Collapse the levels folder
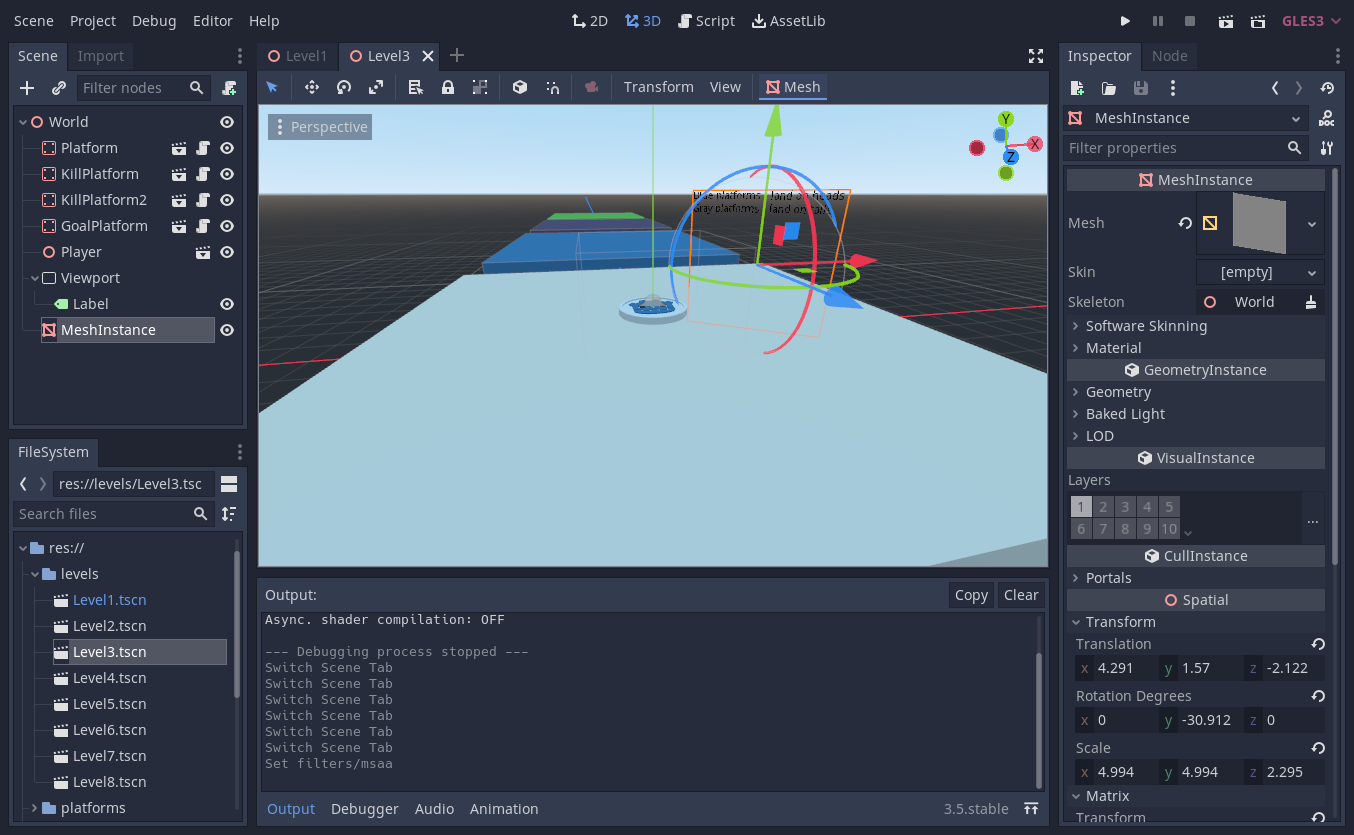 [x=34, y=574]
